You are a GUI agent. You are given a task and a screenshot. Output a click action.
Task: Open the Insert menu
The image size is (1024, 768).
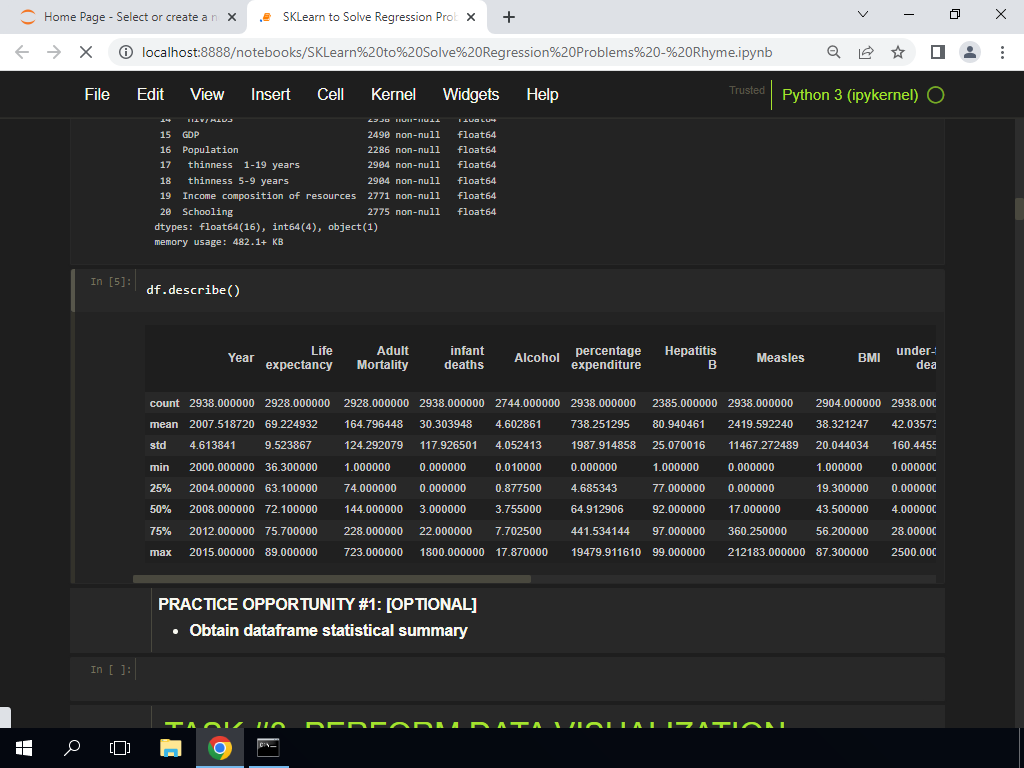[270, 95]
